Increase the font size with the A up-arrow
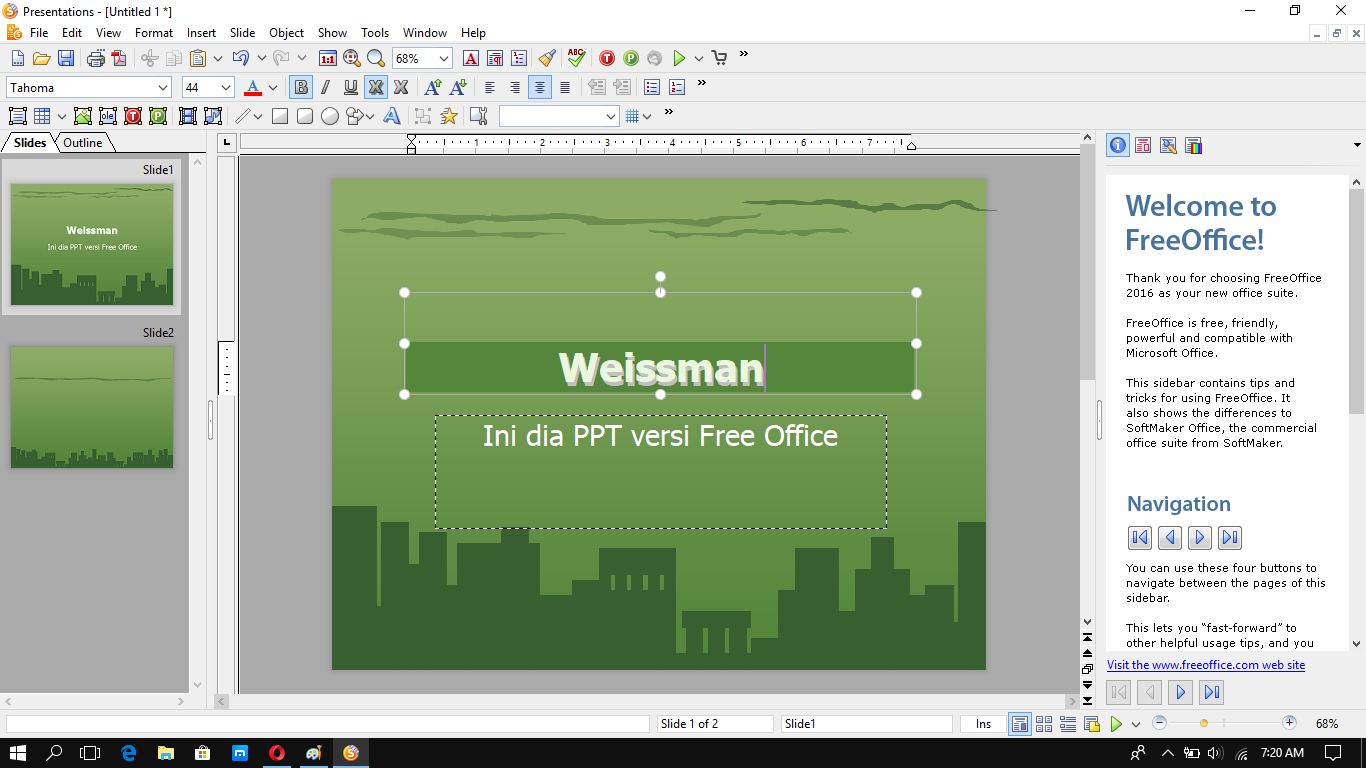The height and width of the screenshot is (768, 1366). pos(433,87)
